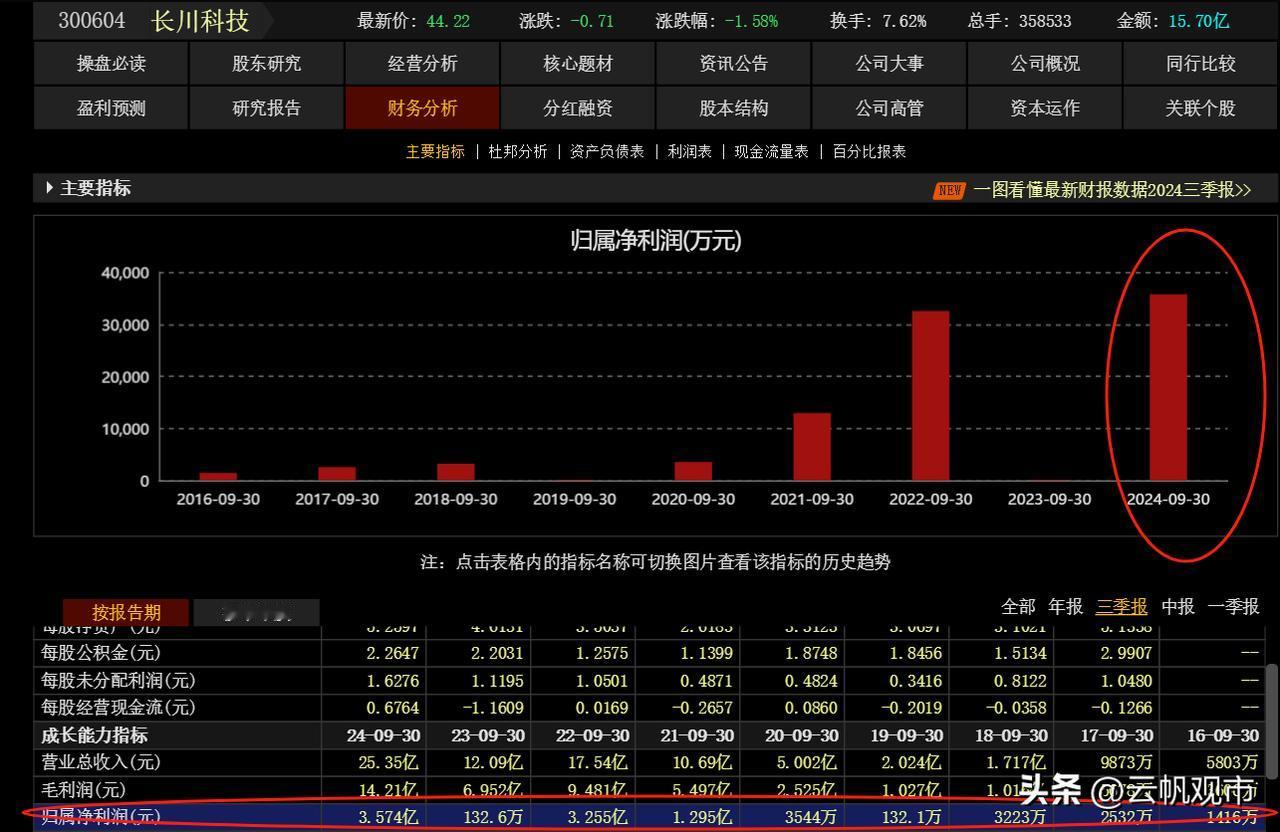Show 全部 report periods
Screen dimensions: 1280x832
(1018, 607)
